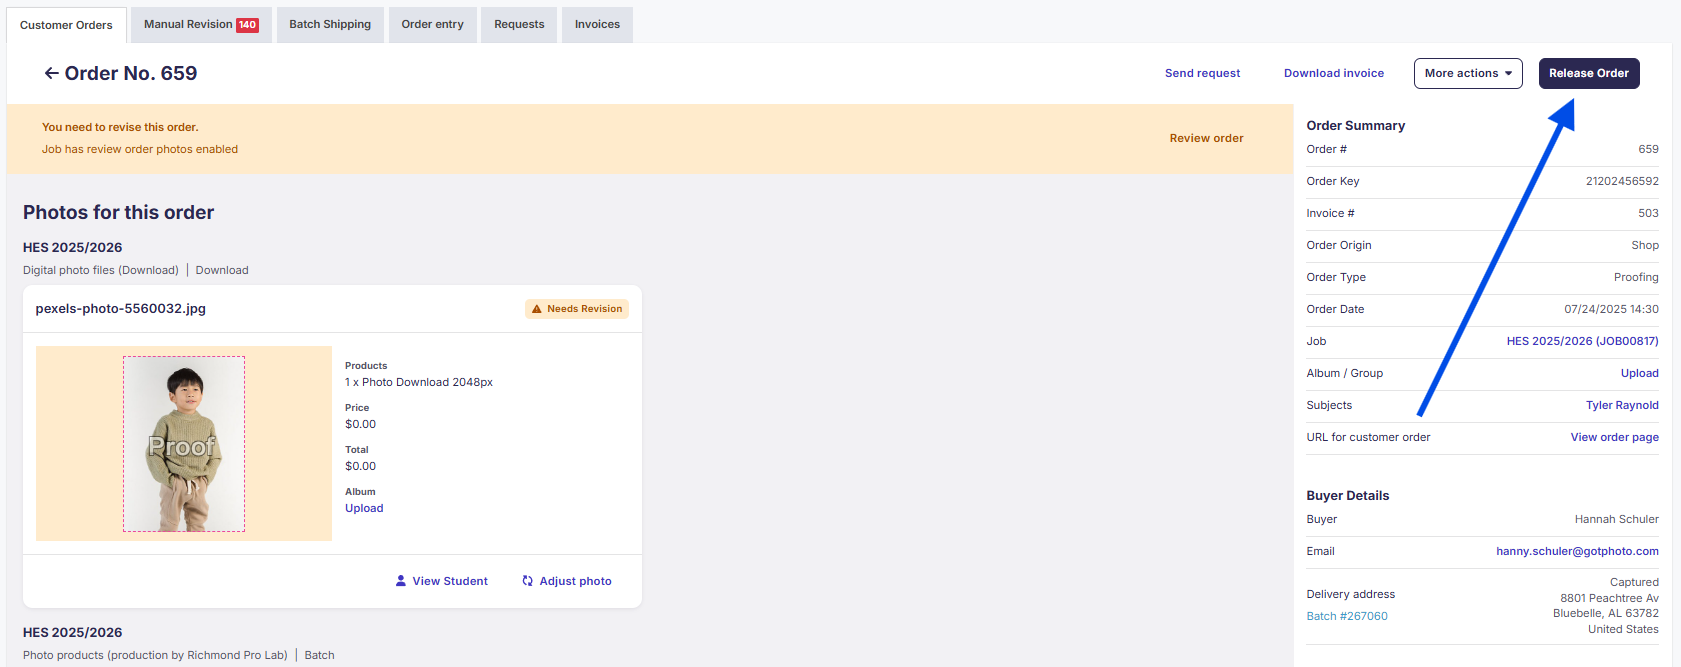1681x667 pixels.
Task: Click 'Digital photo files (Download)' text
Action: tap(101, 270)
